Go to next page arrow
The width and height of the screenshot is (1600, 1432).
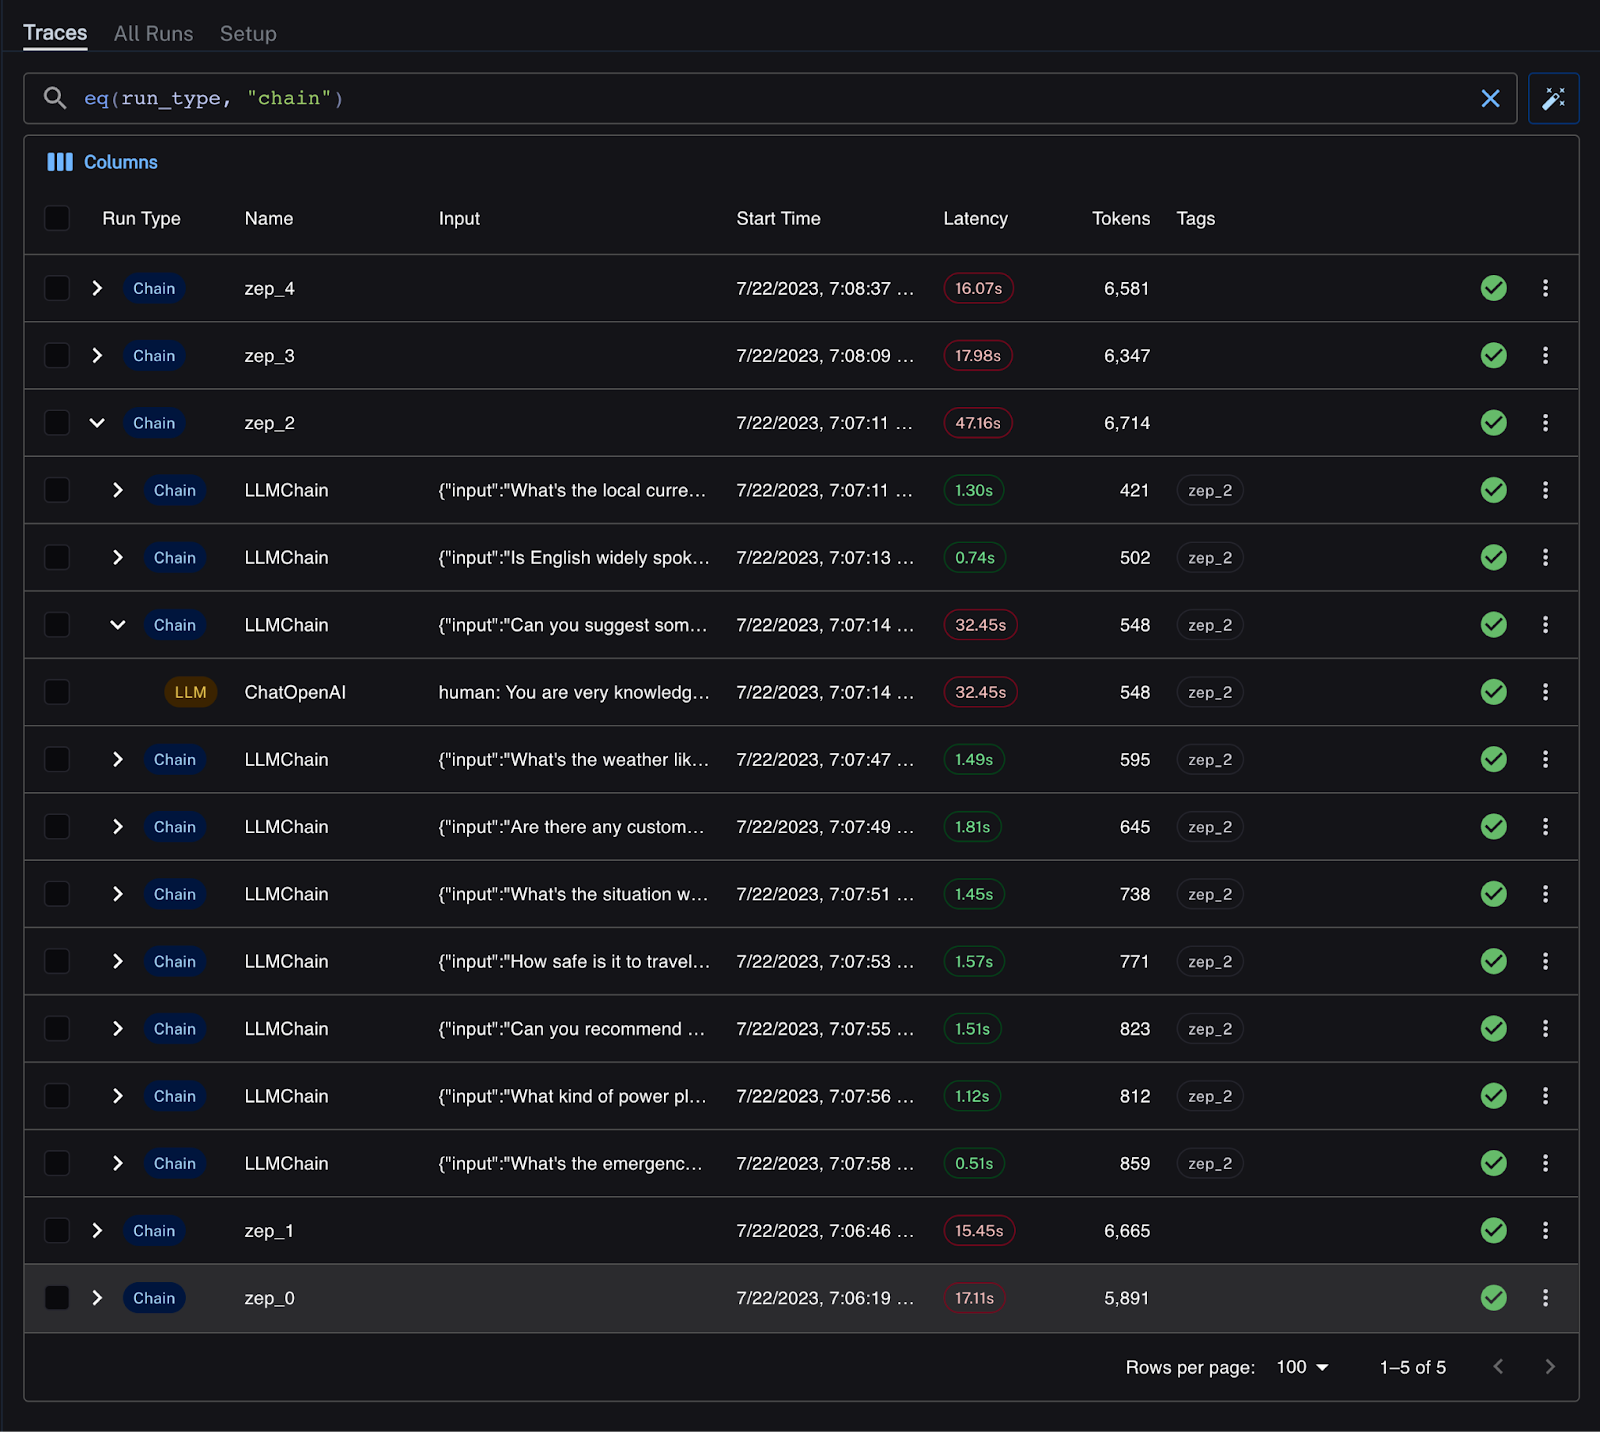1549,1367
